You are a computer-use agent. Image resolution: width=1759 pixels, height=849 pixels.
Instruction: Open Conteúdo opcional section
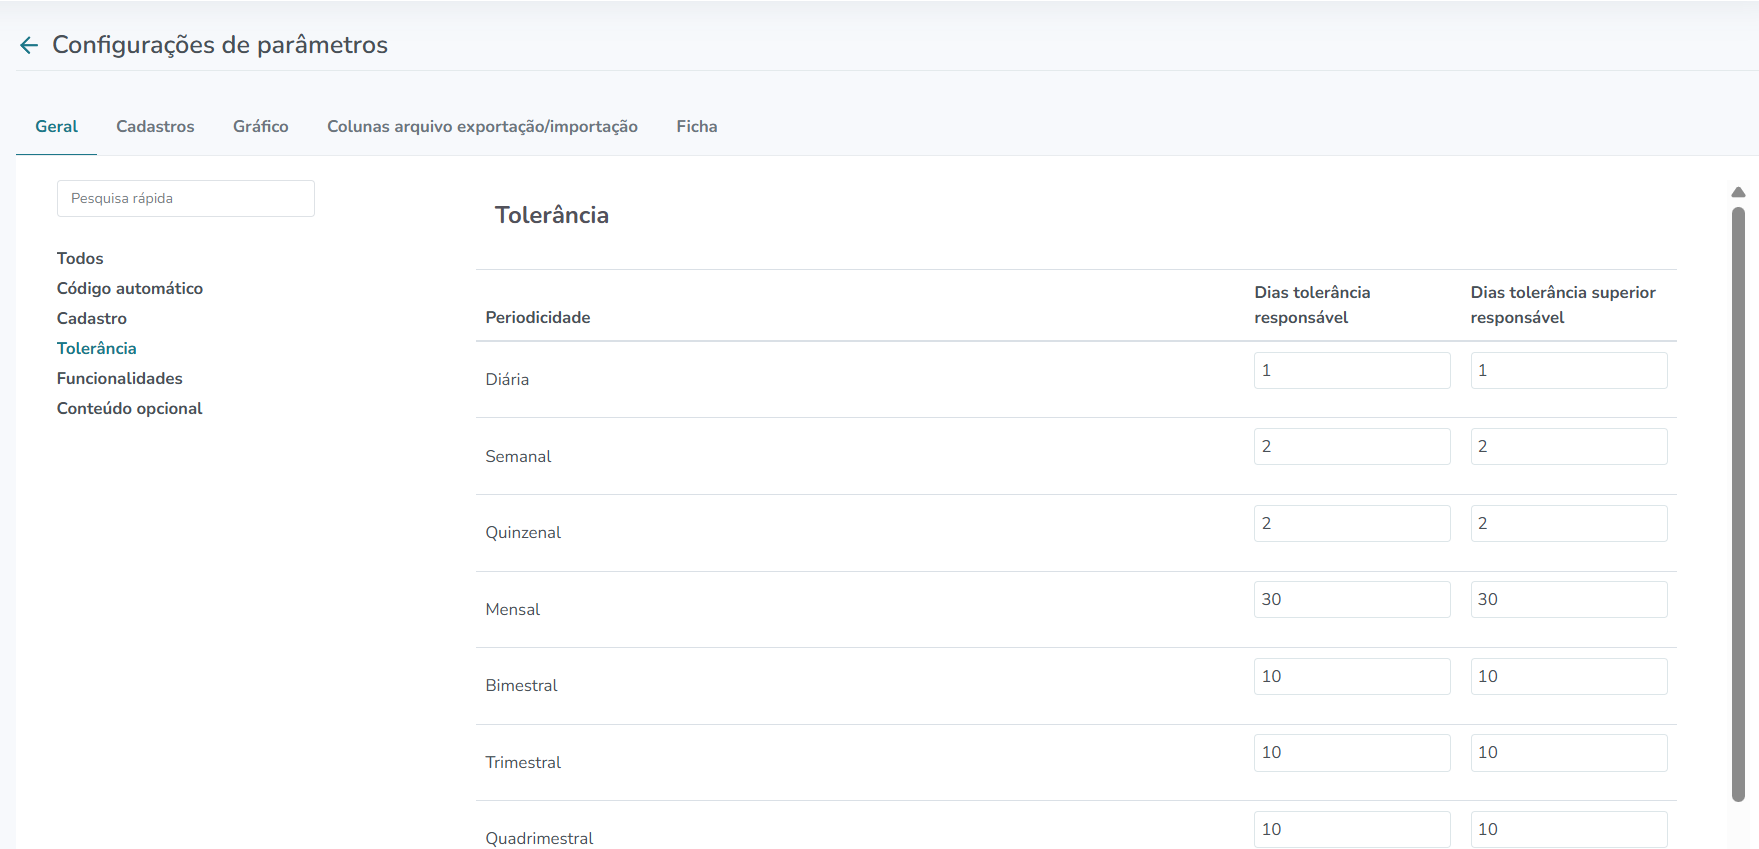(x=130, y=408)
